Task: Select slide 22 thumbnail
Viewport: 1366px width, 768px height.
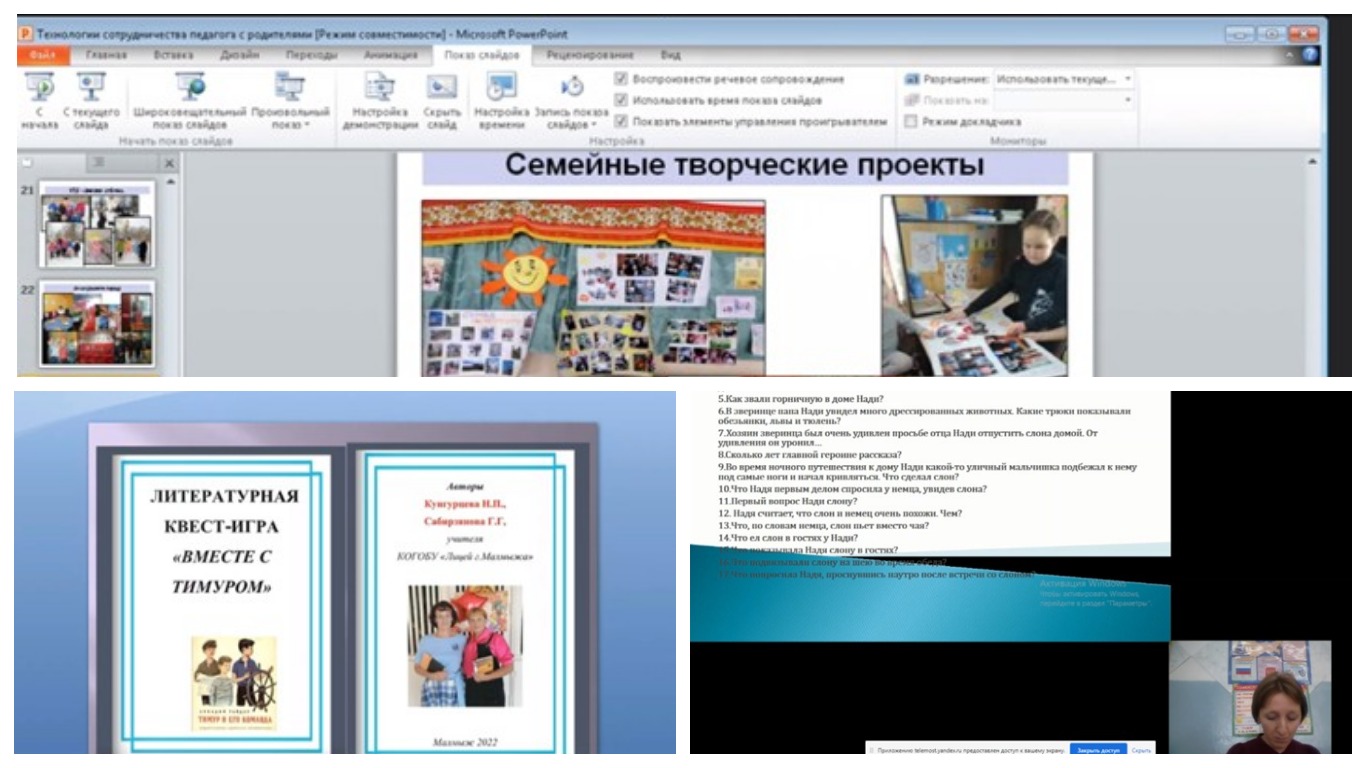Action: tap(96, 323)
